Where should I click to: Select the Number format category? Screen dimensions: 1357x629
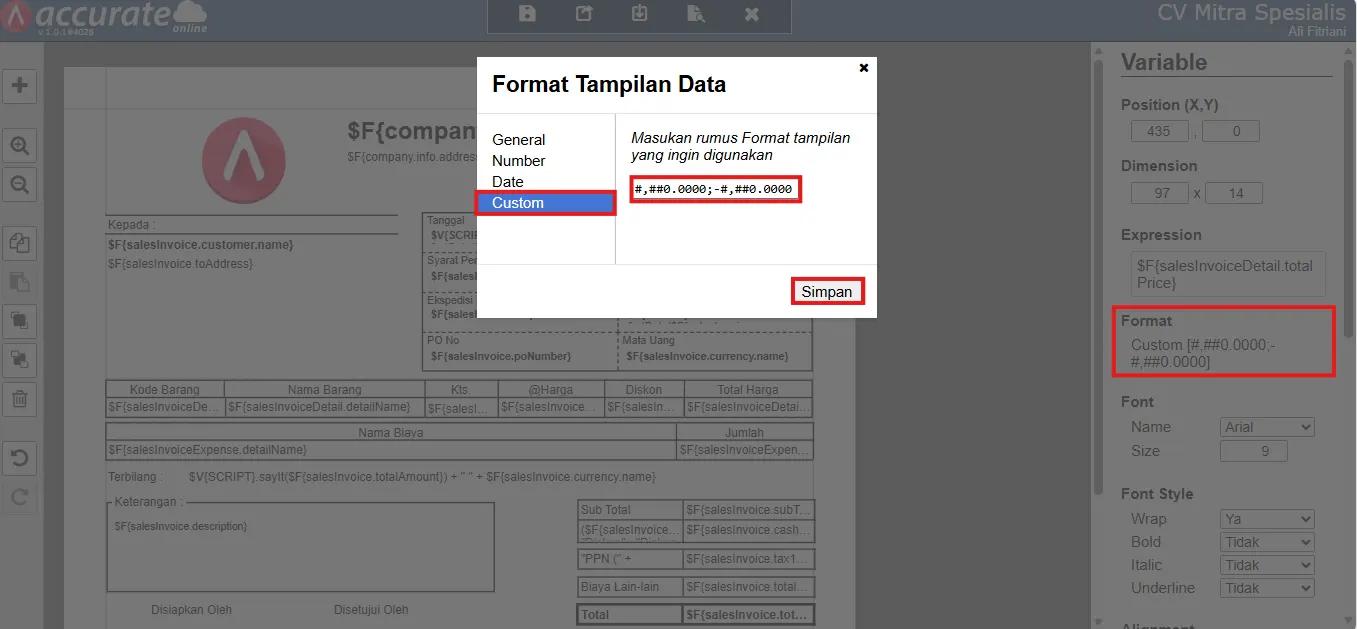pos(518,161)
